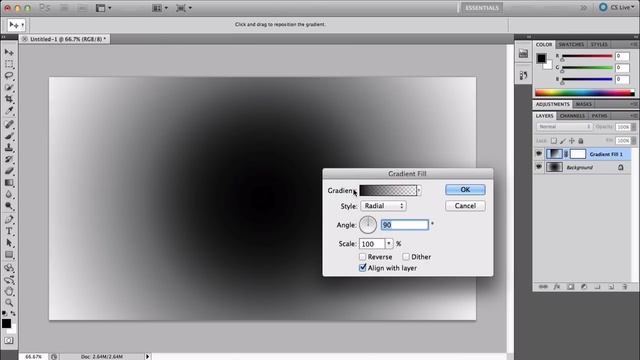640x360 pixels.
Task: Open the layer Opacity slider arrow
Action: pyautogui.click(x=633, y=127)
